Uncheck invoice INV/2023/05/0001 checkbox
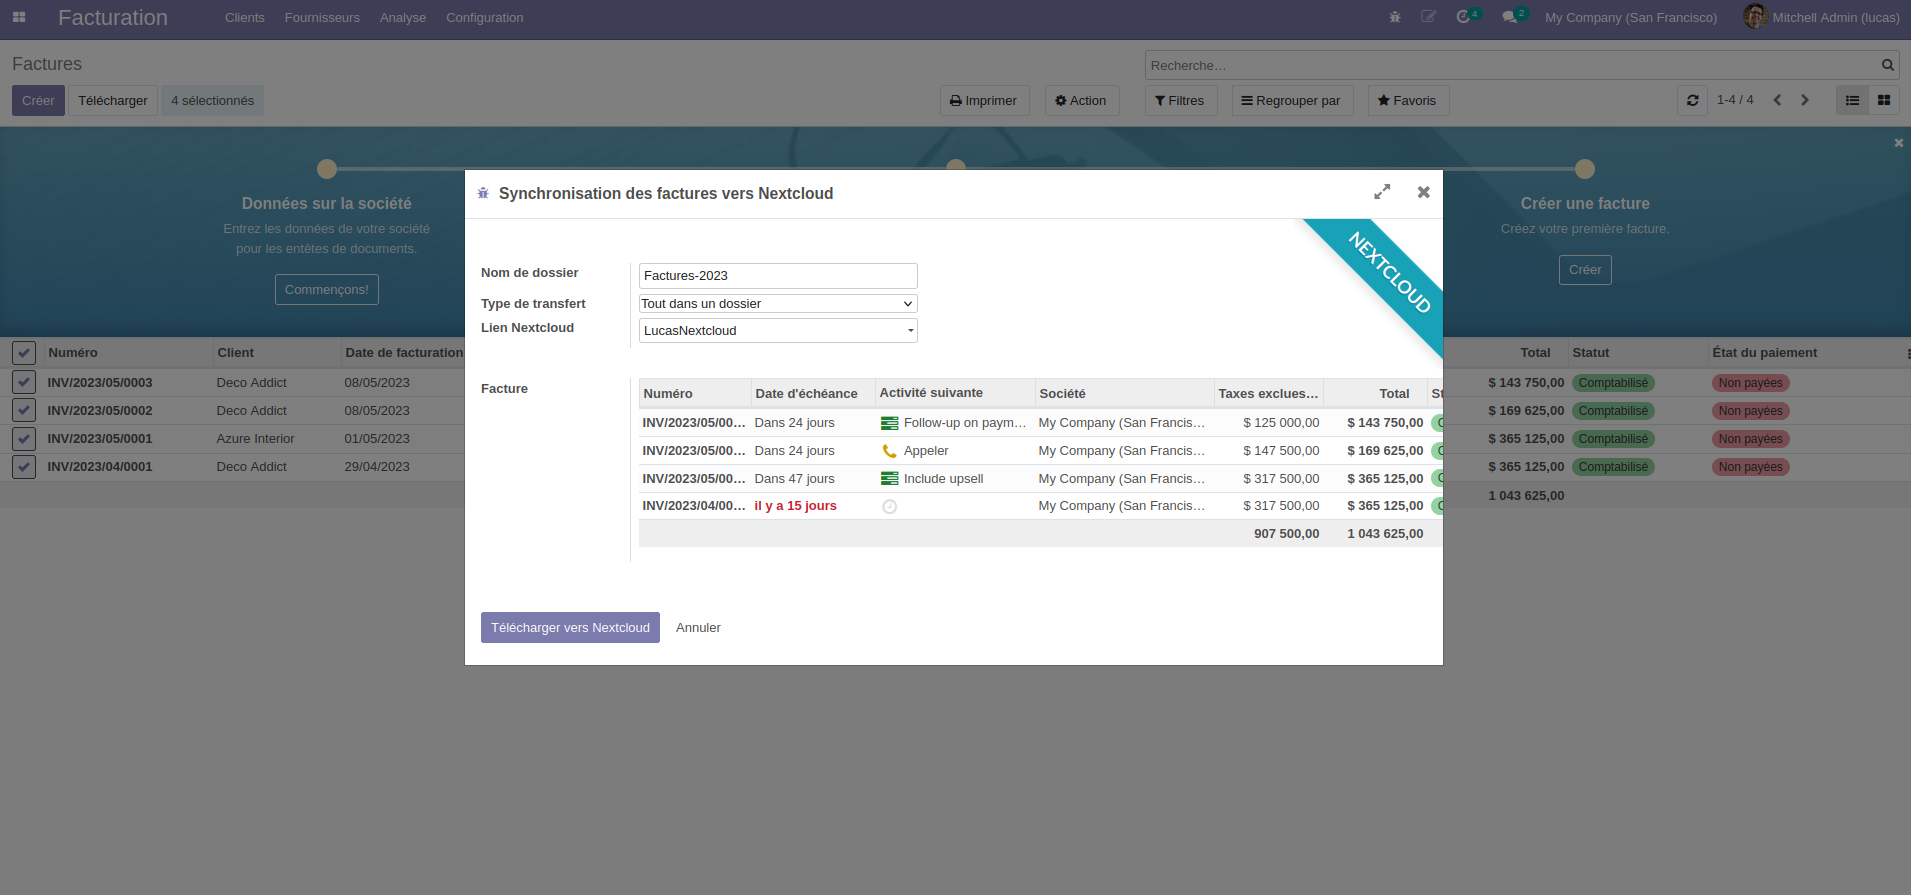This screenshot has width=1911, height=895. 24,438
